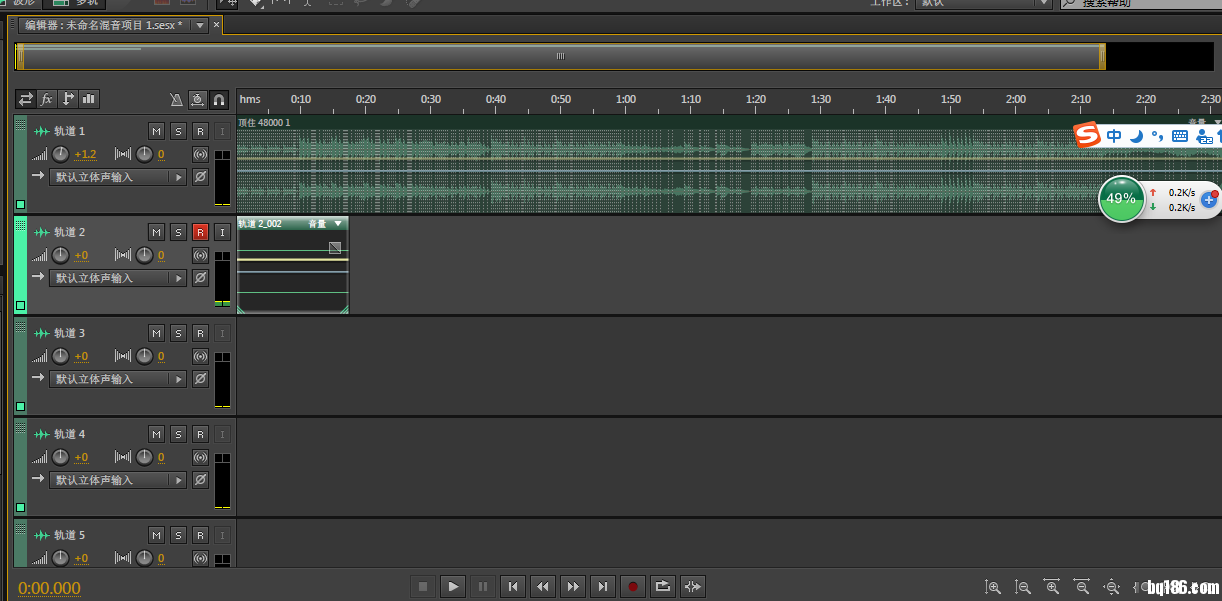The width and height of the screenshot is (1222, 601).
Task: Toggle the metronome icon above the tracks
Action: pos(176,99)
